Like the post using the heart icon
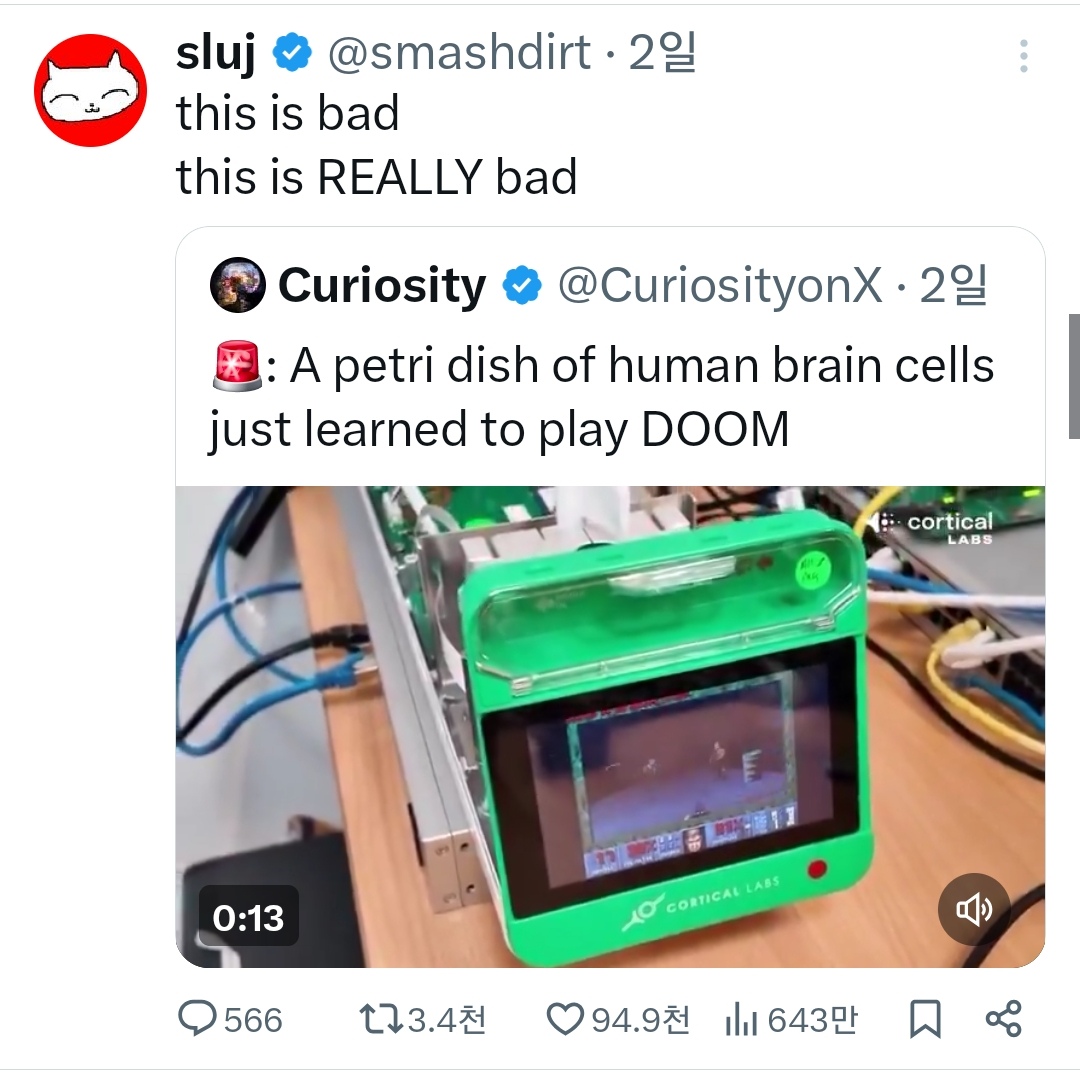The image size is (1080, 1076). pyautogui.click(x=565, y=1020)
